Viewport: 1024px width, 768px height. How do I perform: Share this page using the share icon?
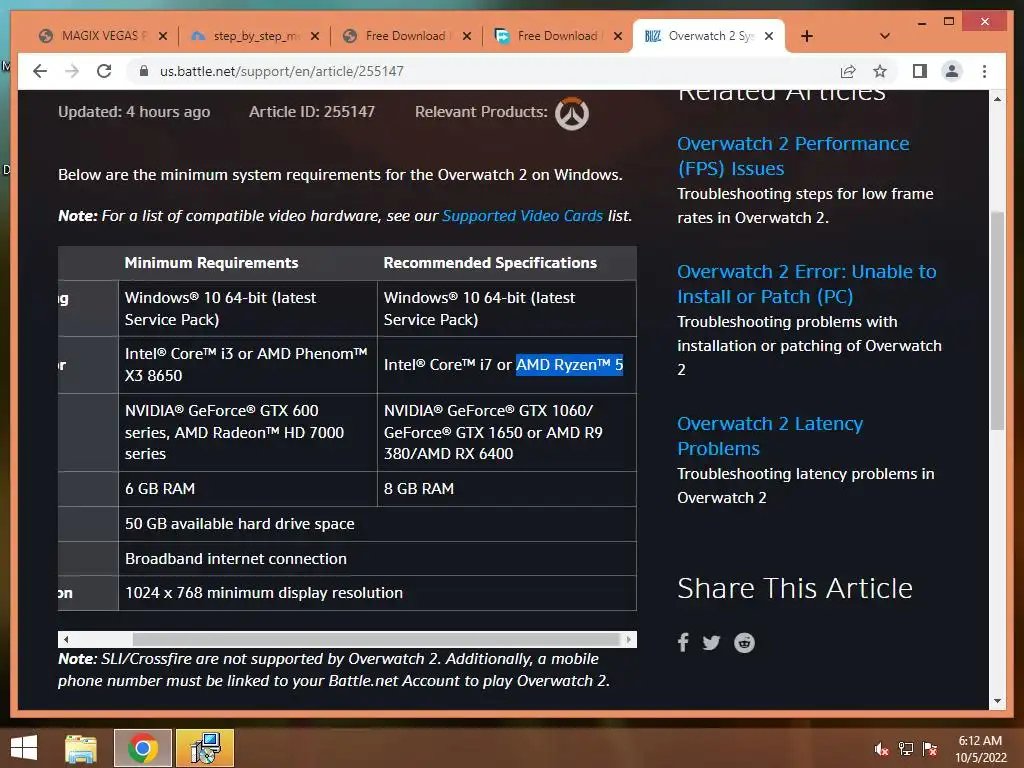point(848,71)
